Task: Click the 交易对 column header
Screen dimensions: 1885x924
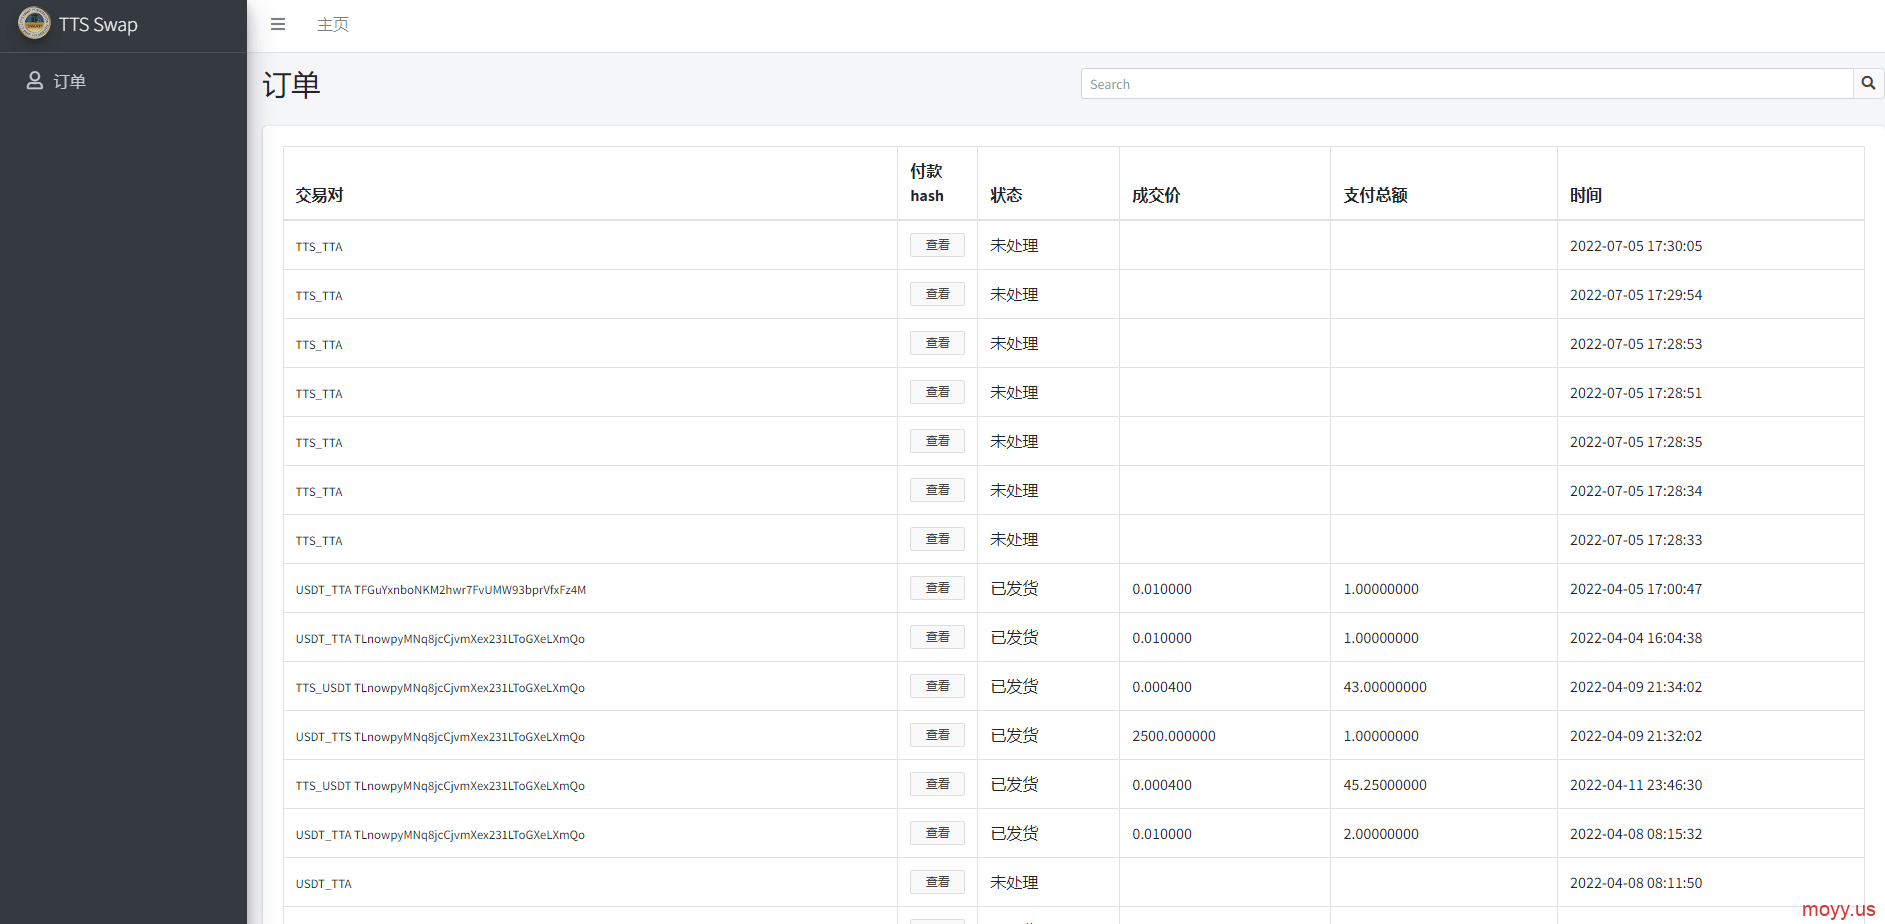Action: [x=319, y=195]
